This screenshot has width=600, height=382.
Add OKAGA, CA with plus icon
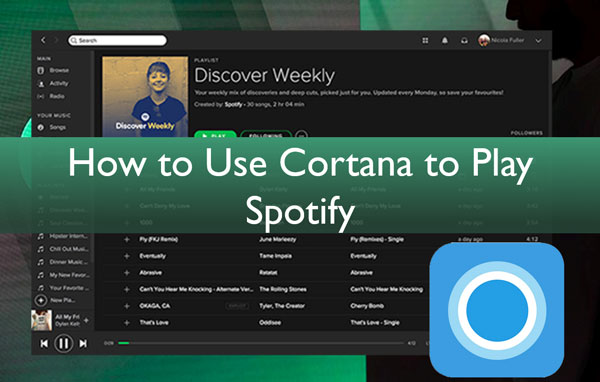tap(127, 306)
